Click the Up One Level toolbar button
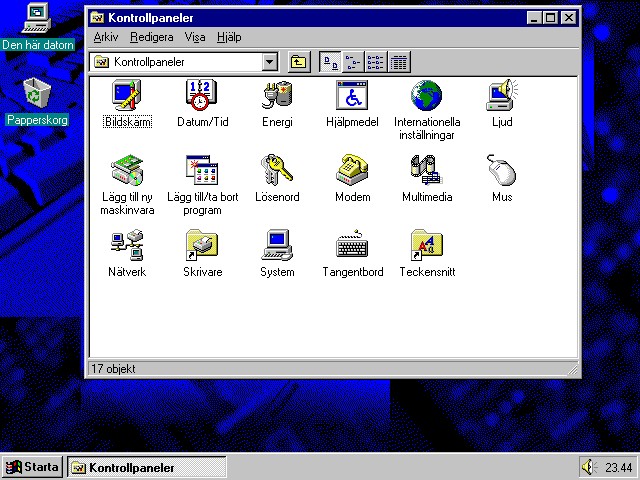 pos(299,62)
